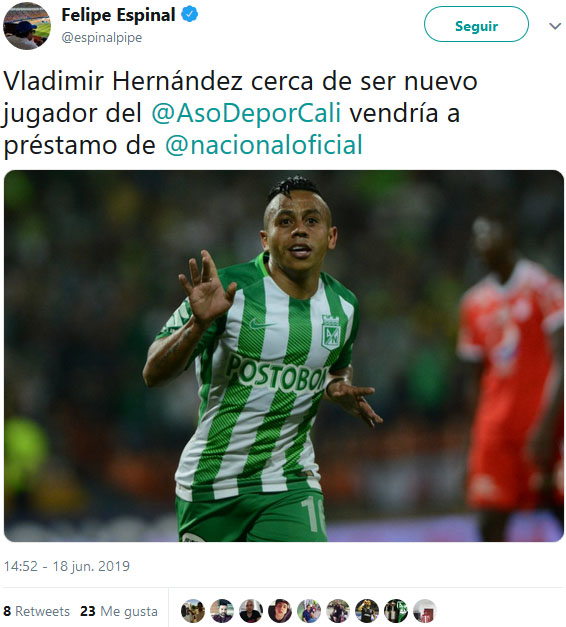Click the first liker avatar
The width and height of the screenshot is (566, 627).
click(x=193, y=611)
